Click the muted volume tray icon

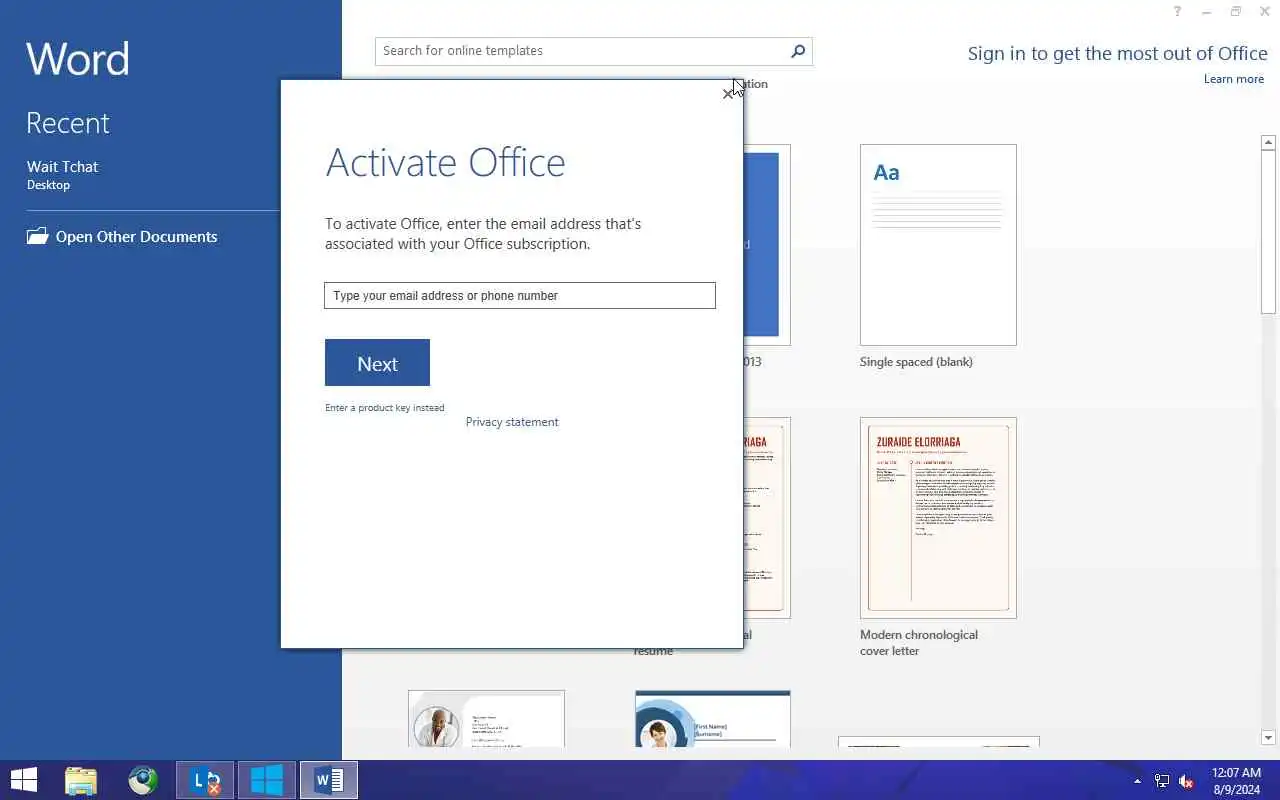click(1186, 781)
